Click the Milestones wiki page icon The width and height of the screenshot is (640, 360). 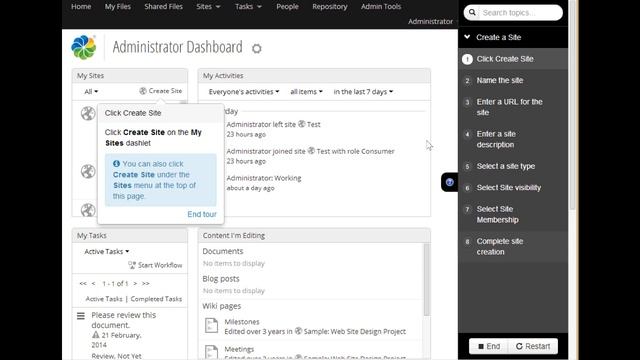tap(211, 326)
